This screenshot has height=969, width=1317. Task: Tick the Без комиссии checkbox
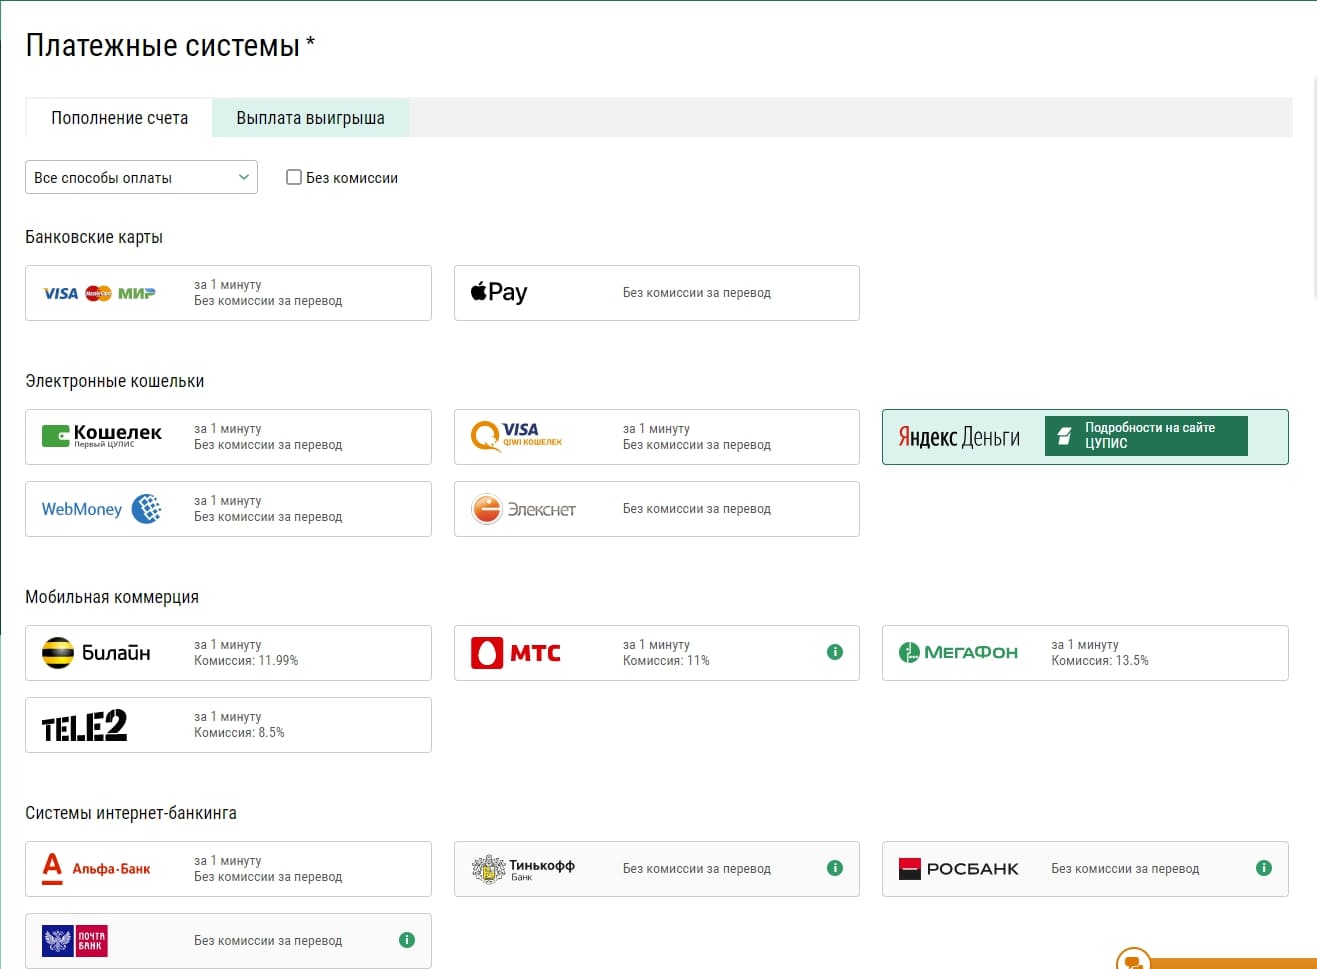[294, 177]
